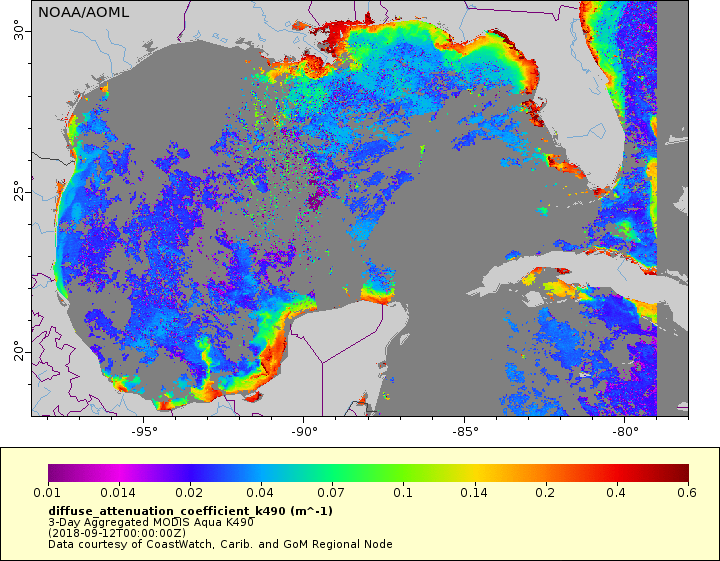Click the Data courtesy of CoastWatch line

[220, 544]
